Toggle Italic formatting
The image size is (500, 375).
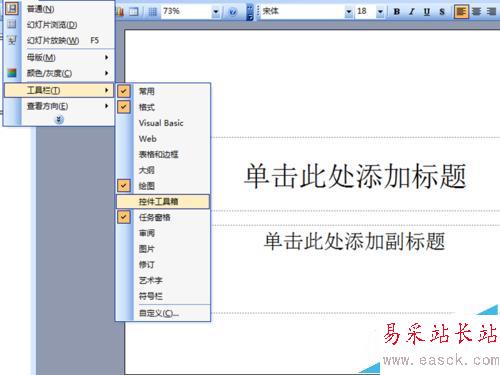pyautogui.click(x=412, y=12)
